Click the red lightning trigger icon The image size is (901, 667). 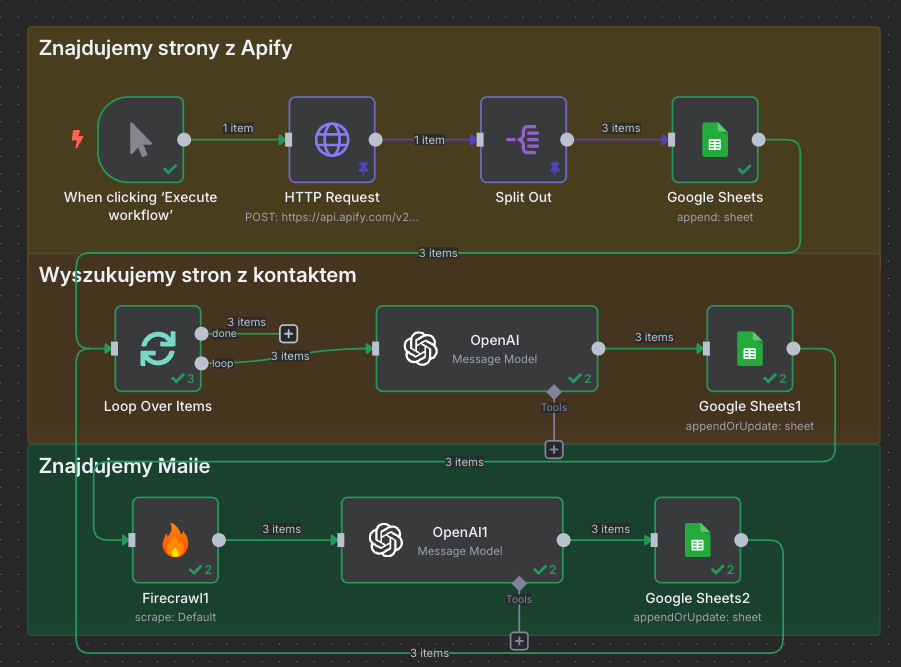point(77,139)
